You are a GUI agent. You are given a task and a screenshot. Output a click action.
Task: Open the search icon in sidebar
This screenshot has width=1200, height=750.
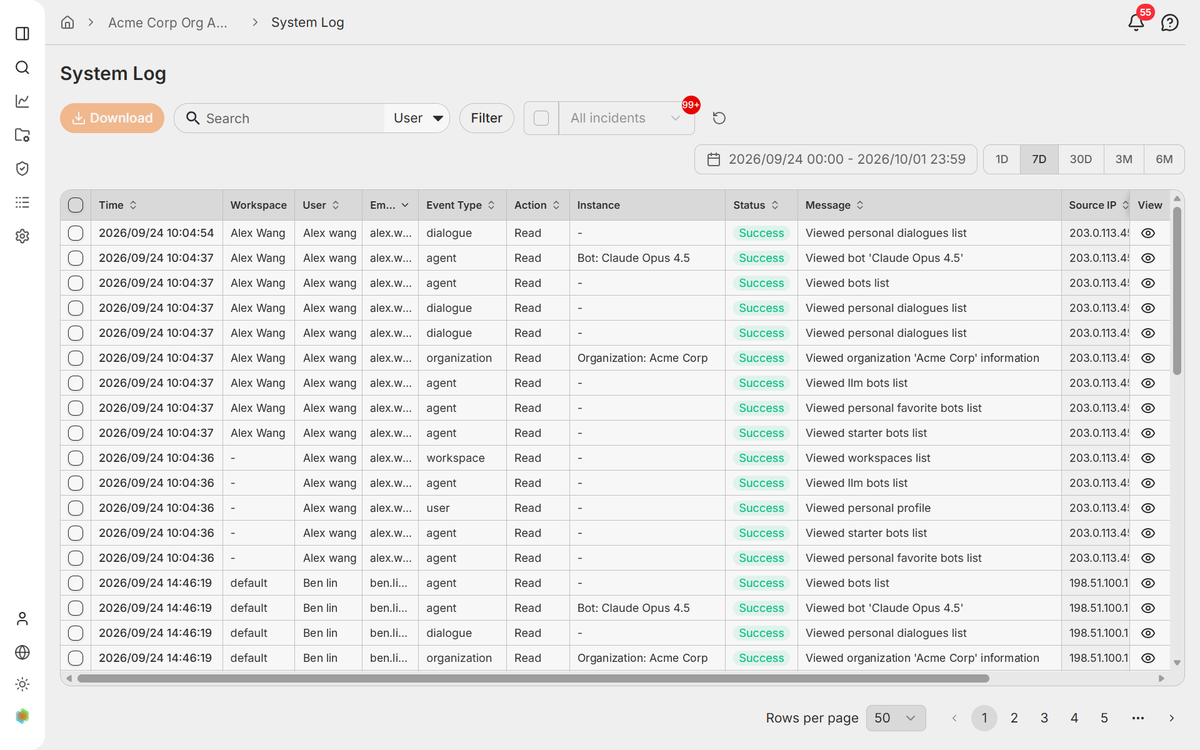coord(22,68)
